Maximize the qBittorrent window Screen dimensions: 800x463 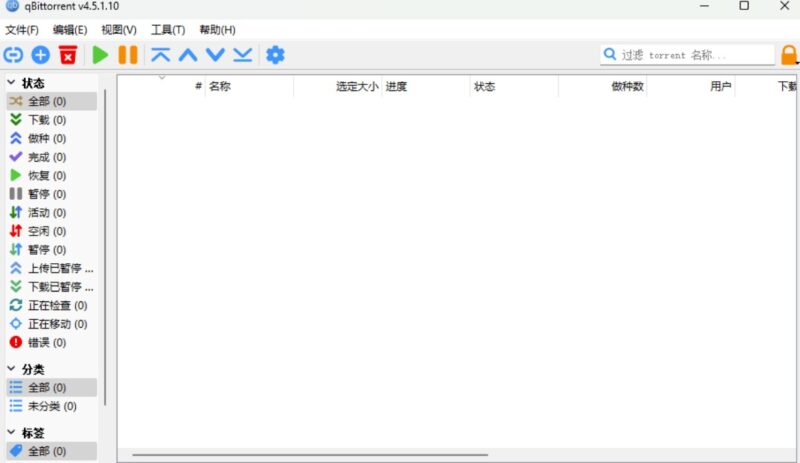click(744, 6)
